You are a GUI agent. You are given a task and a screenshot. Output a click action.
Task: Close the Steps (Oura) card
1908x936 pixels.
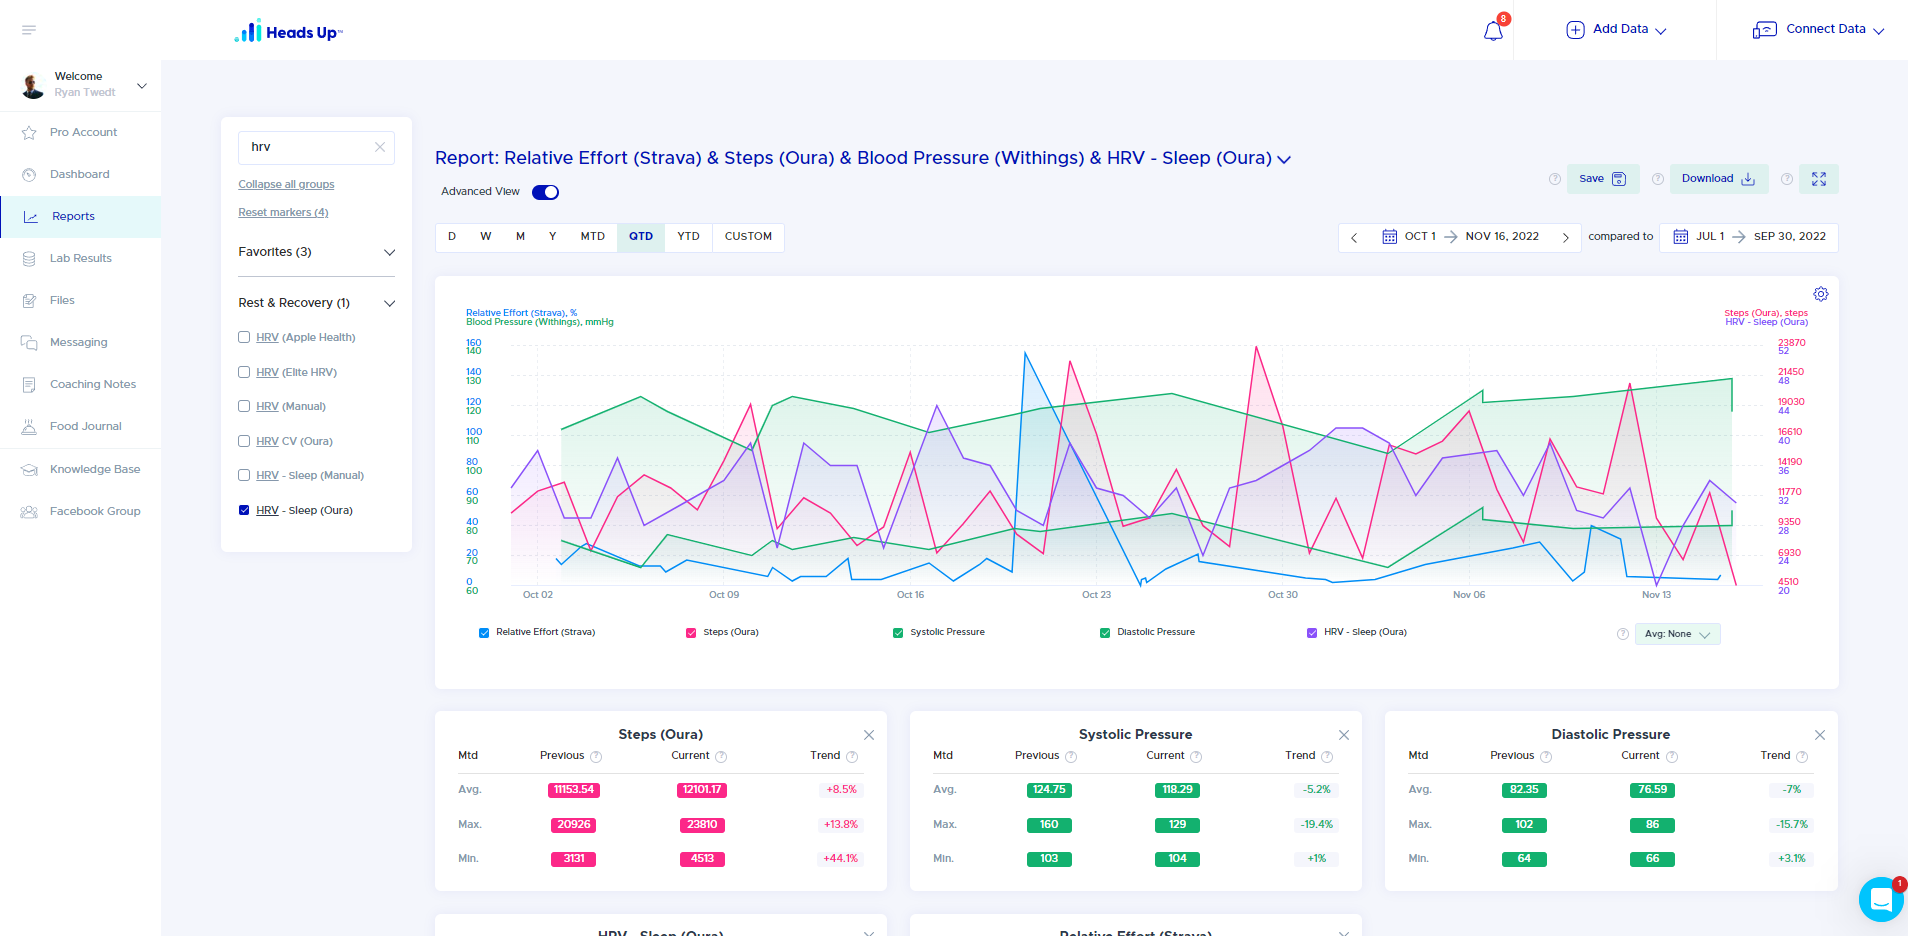pyautogui.click(x=869, y=735)
